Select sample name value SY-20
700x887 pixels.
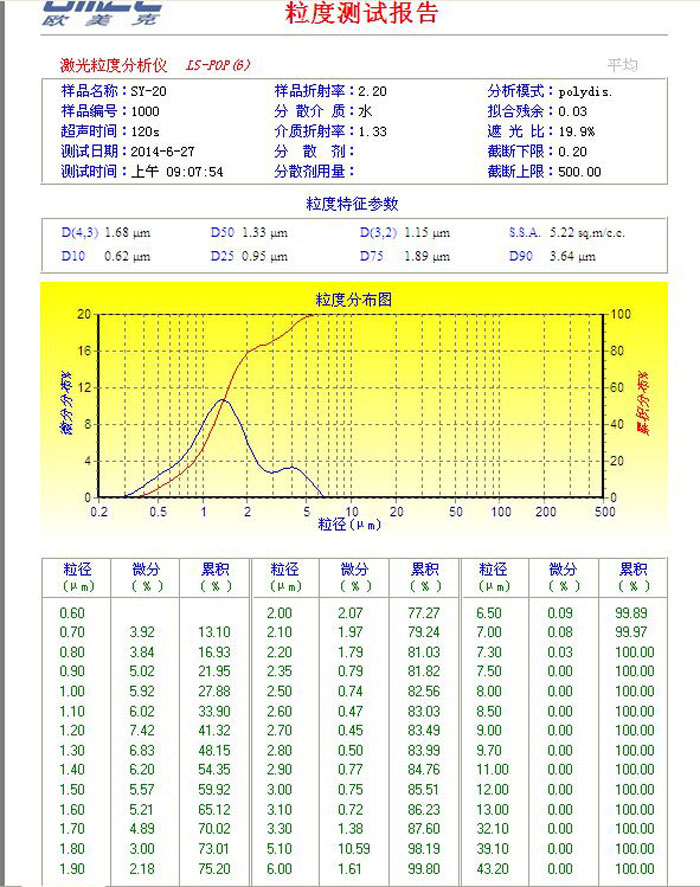[x=149, y=91]
